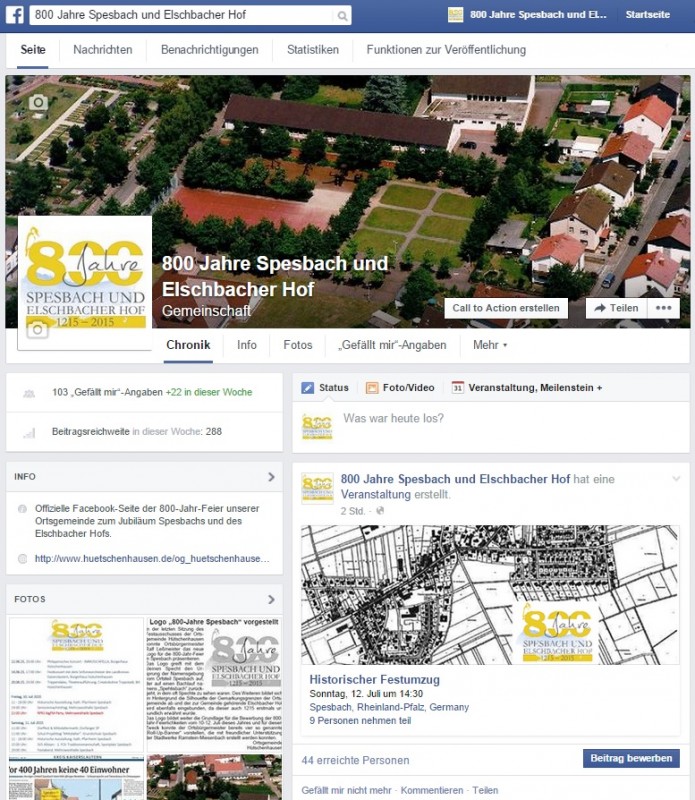Click Teilen link under the post
Image resolution: width=695 pixels, height=800 pixels.
pos(485,790)
